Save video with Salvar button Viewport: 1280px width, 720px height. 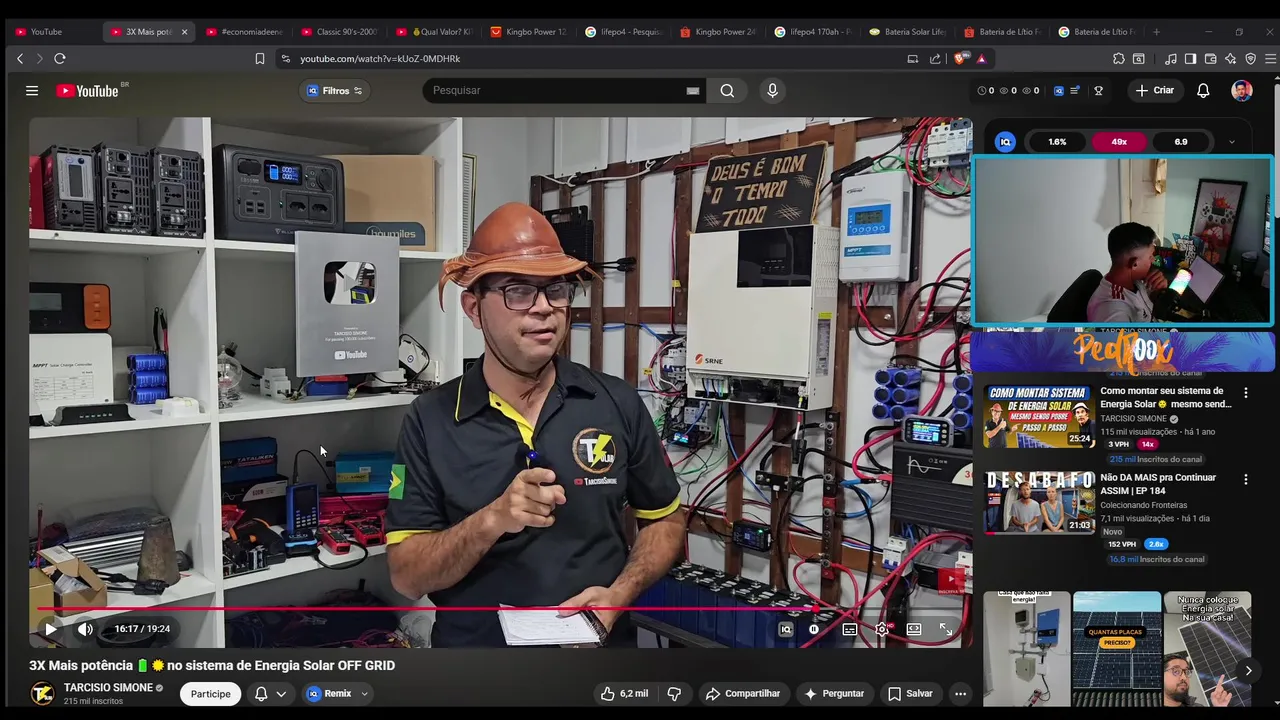click(x=910, y=693)
